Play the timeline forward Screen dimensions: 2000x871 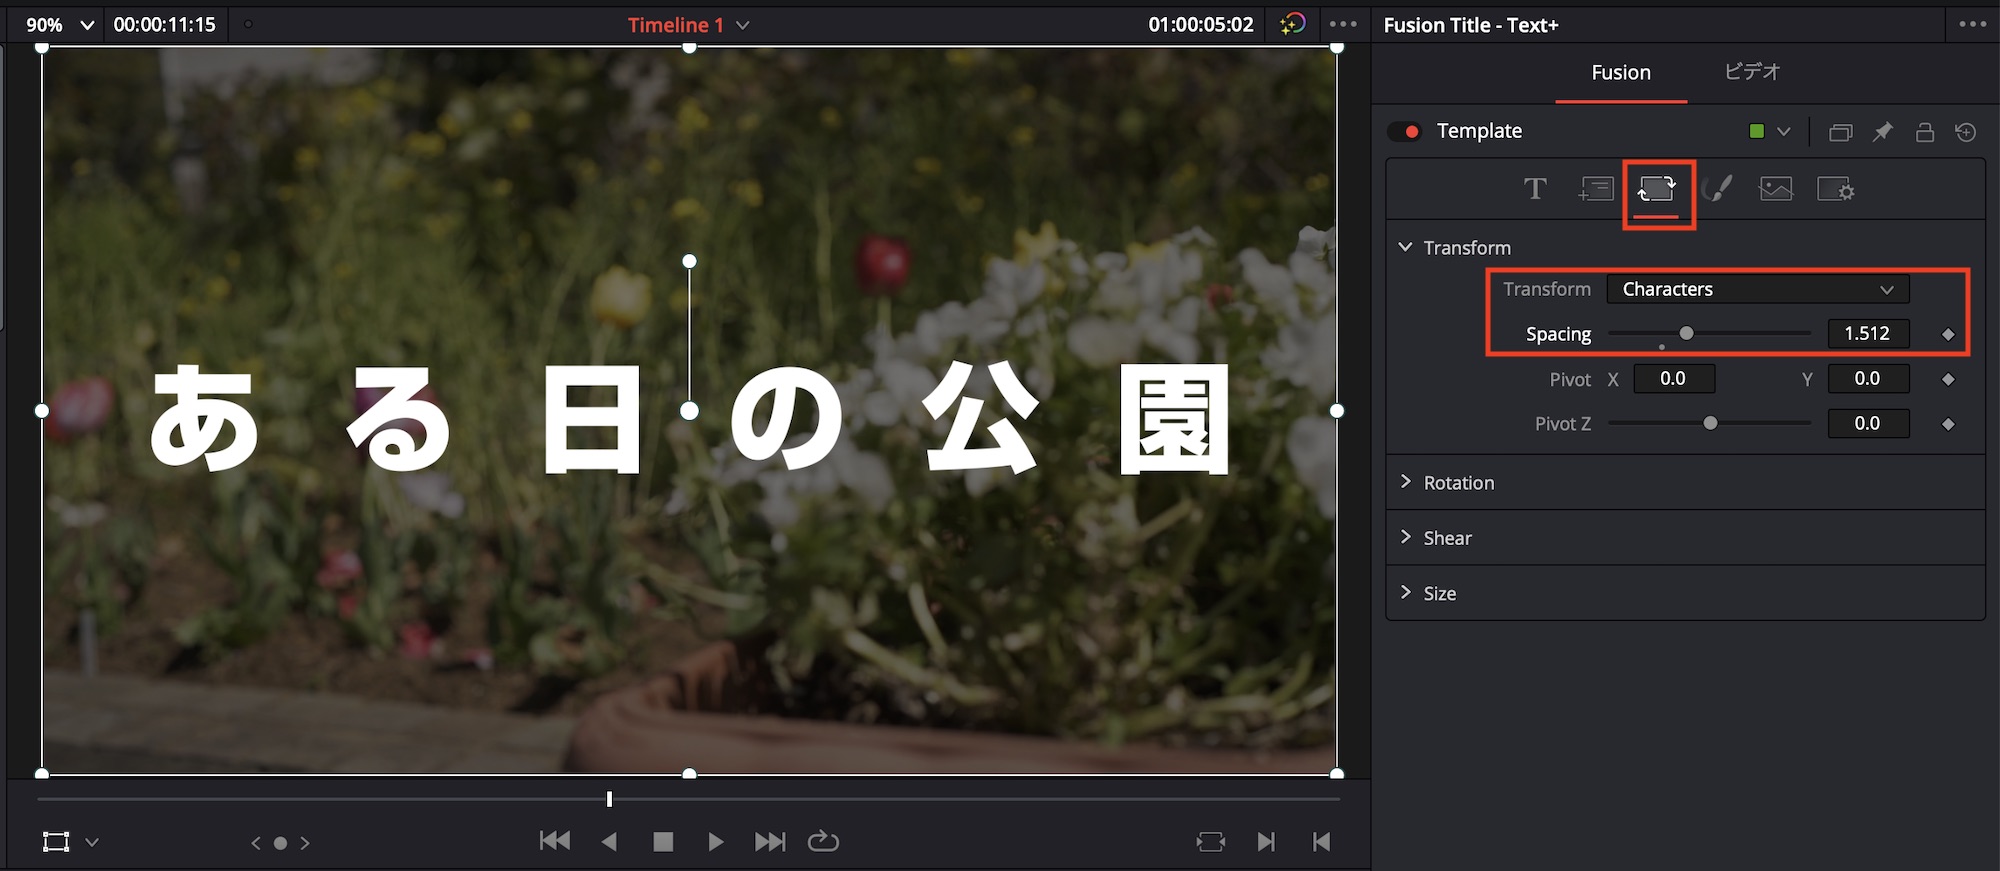pos(715,841)
